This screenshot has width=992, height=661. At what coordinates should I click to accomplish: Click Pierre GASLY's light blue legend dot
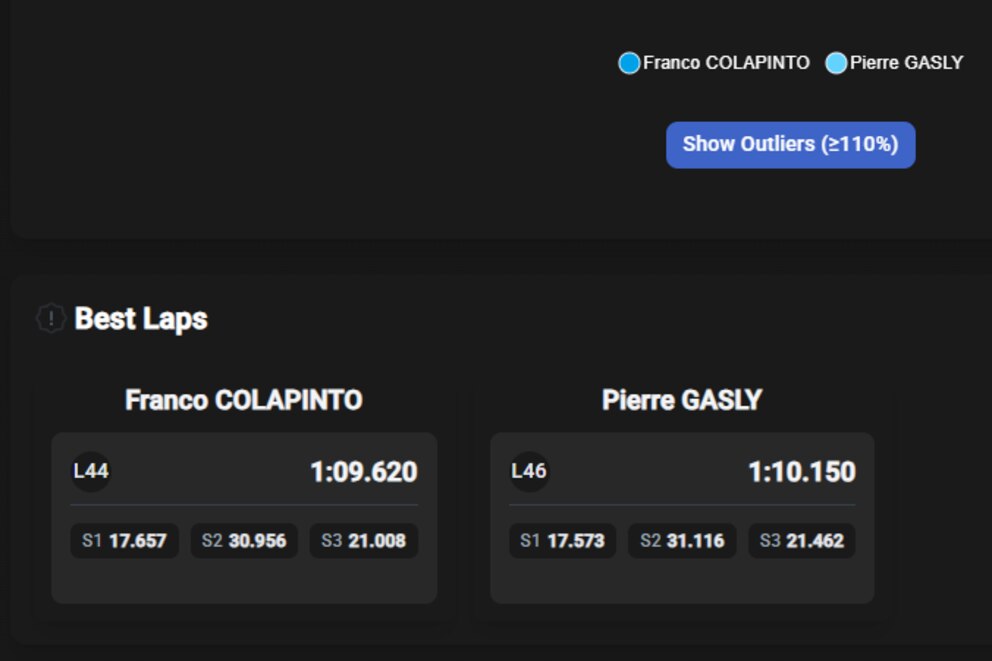pos(836,63)
